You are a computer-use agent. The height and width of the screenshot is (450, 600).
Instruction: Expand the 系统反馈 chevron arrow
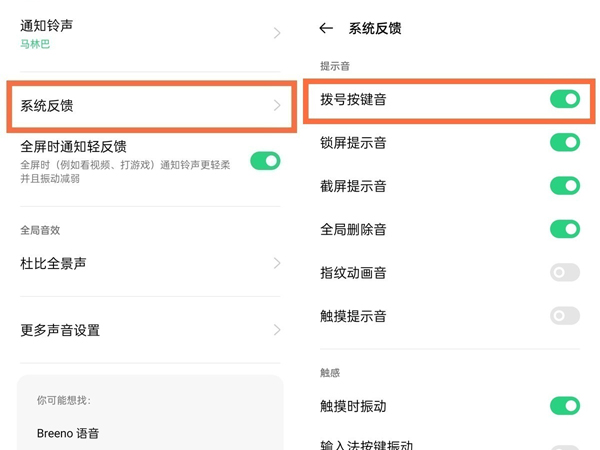(x=277, y=106)
